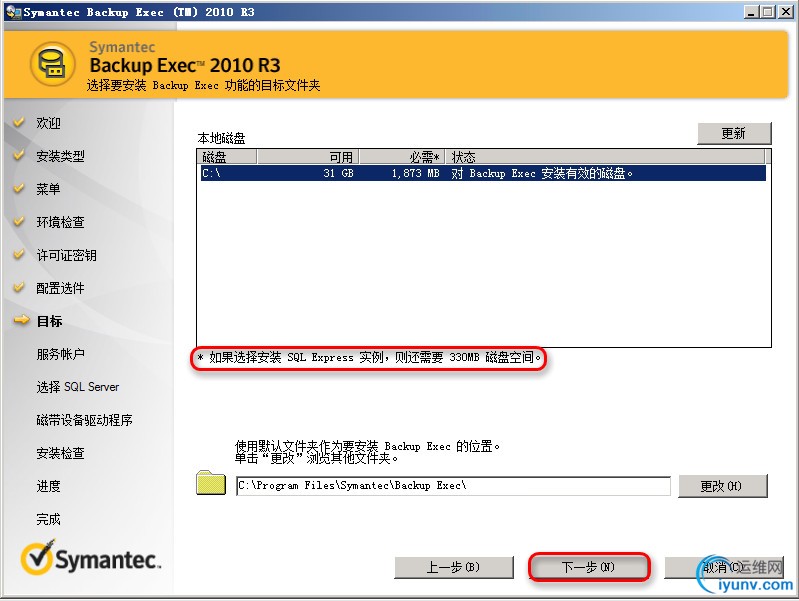Click the 必需* column header

403,156
